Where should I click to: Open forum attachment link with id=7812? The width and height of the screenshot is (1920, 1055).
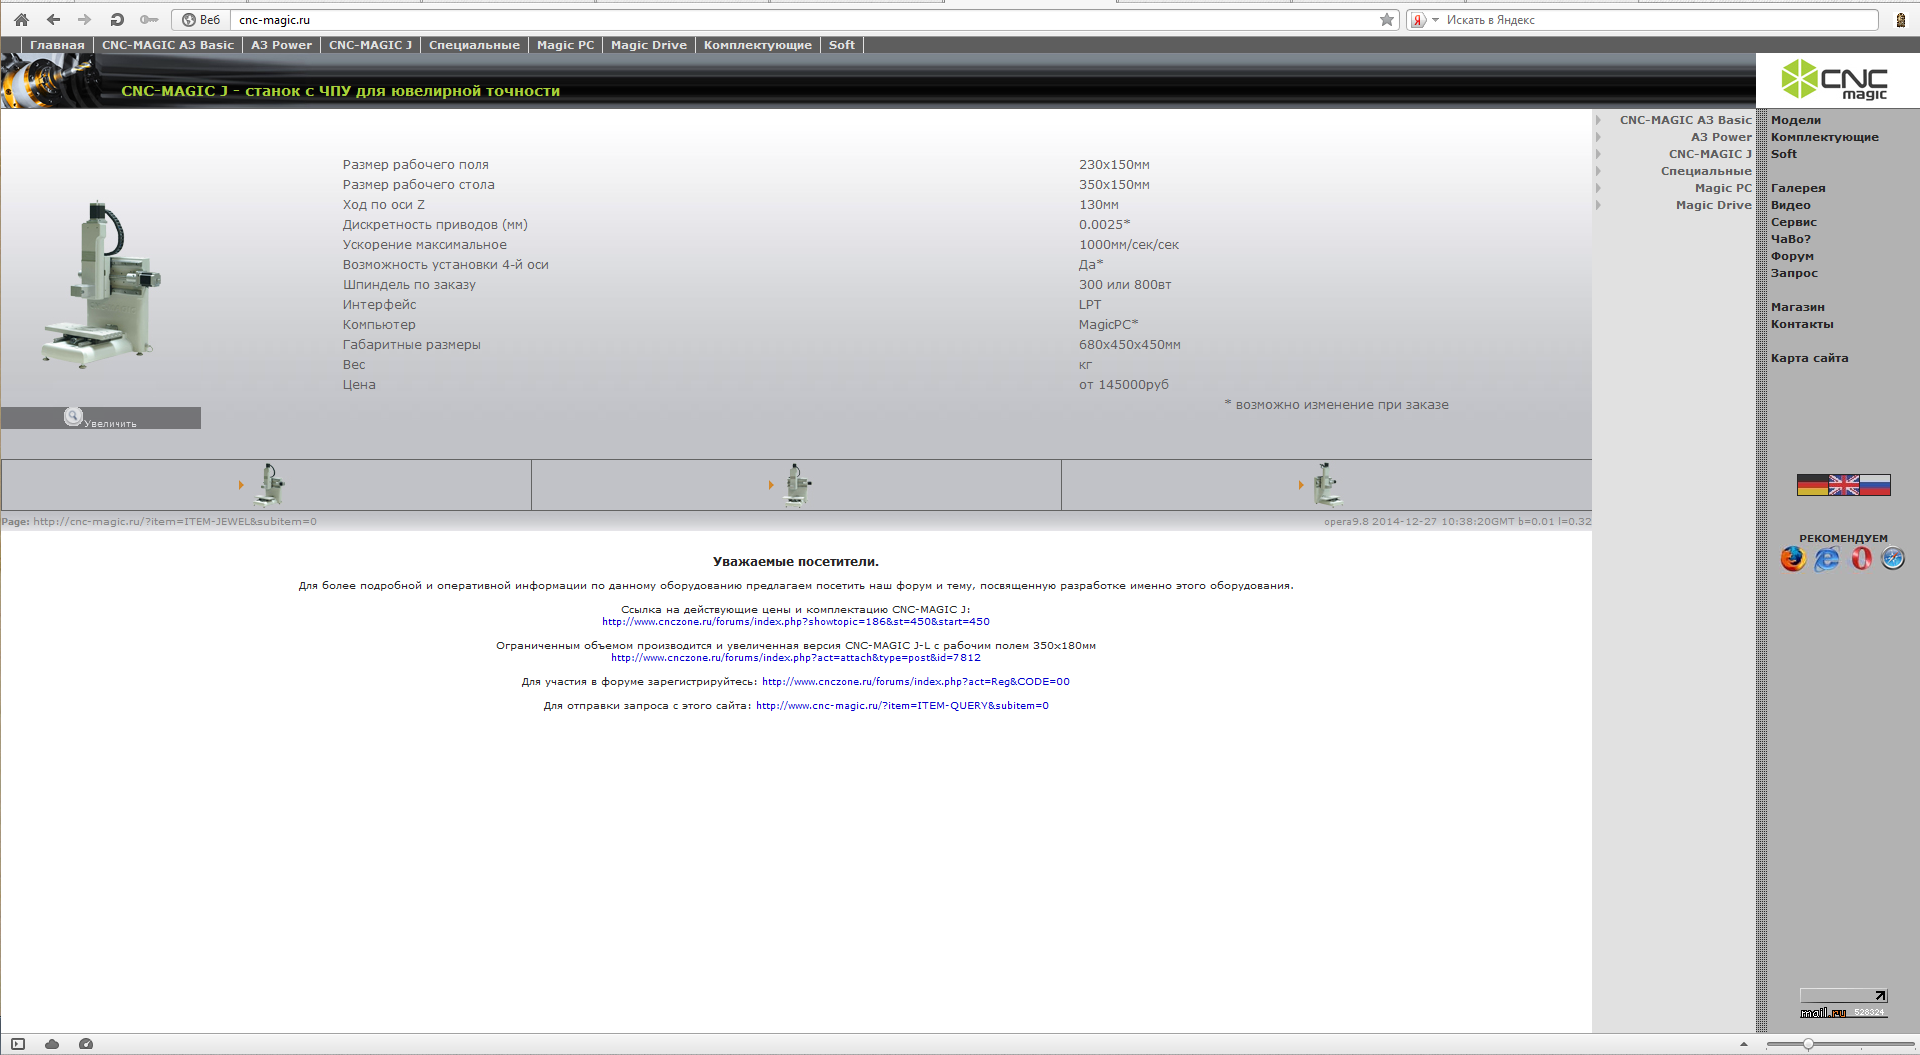tap(796, 658)
